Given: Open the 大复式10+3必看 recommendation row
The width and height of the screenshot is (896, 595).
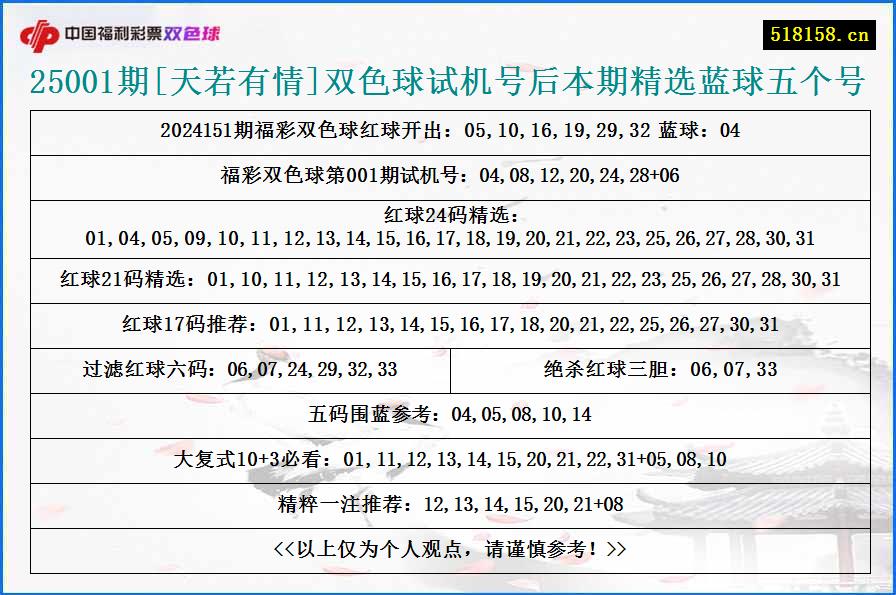Looking at the screenshot, I should 448,460.
